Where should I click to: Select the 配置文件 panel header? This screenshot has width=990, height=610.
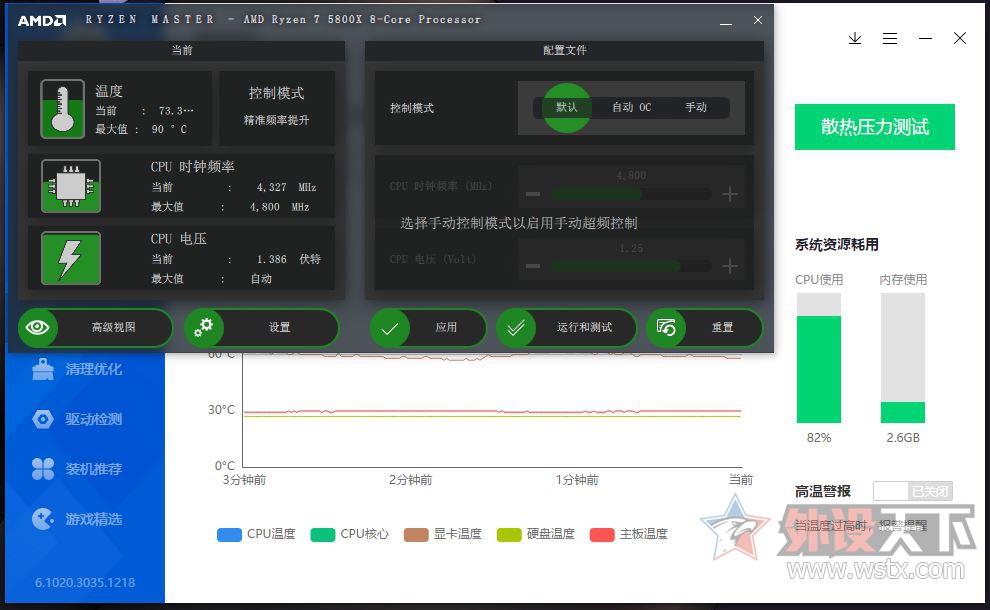566,50
